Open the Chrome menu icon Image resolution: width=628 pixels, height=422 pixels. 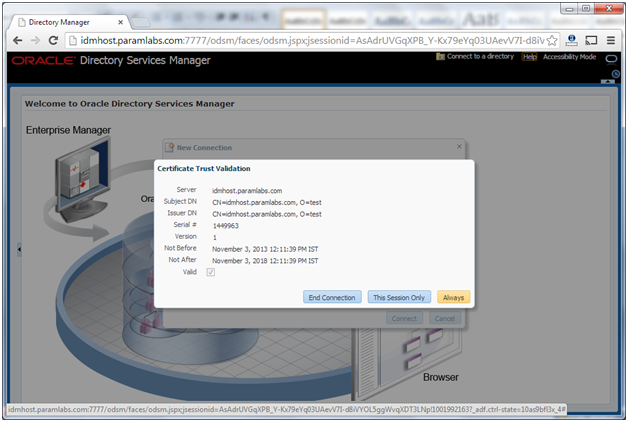pos(611,40)
